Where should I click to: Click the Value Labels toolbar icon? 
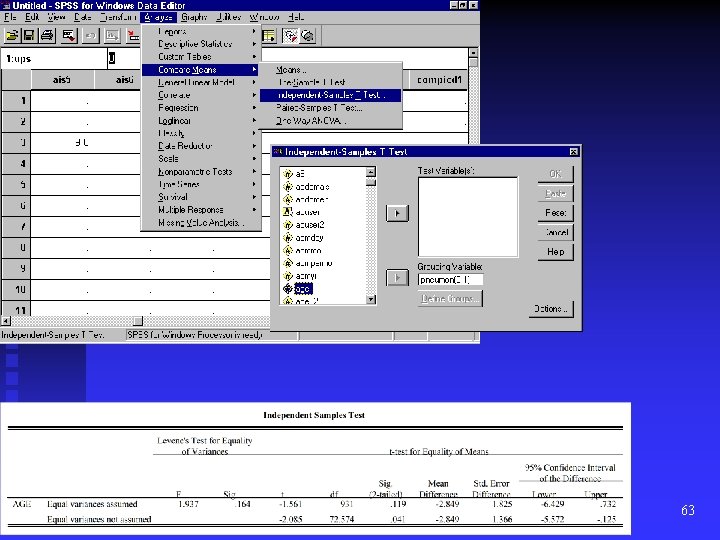[290, 36]
